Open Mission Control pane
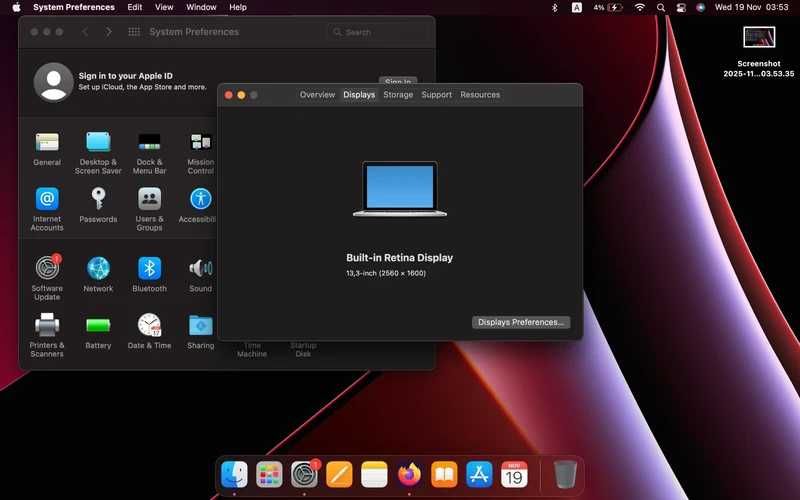This screenshot has height=500, width=800. (201, 153)
